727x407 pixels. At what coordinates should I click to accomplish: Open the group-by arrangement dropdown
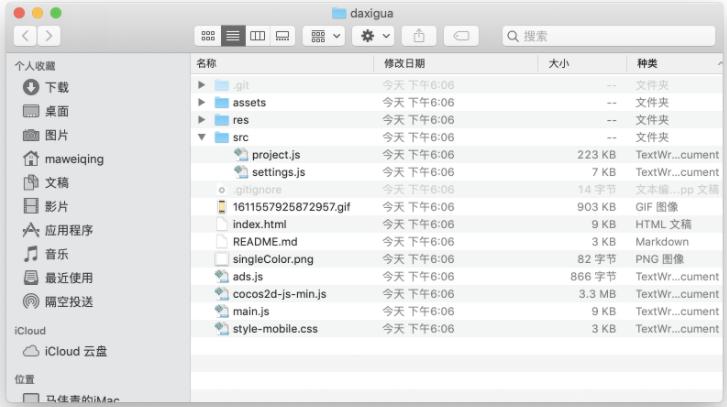(x=323, y=35)
